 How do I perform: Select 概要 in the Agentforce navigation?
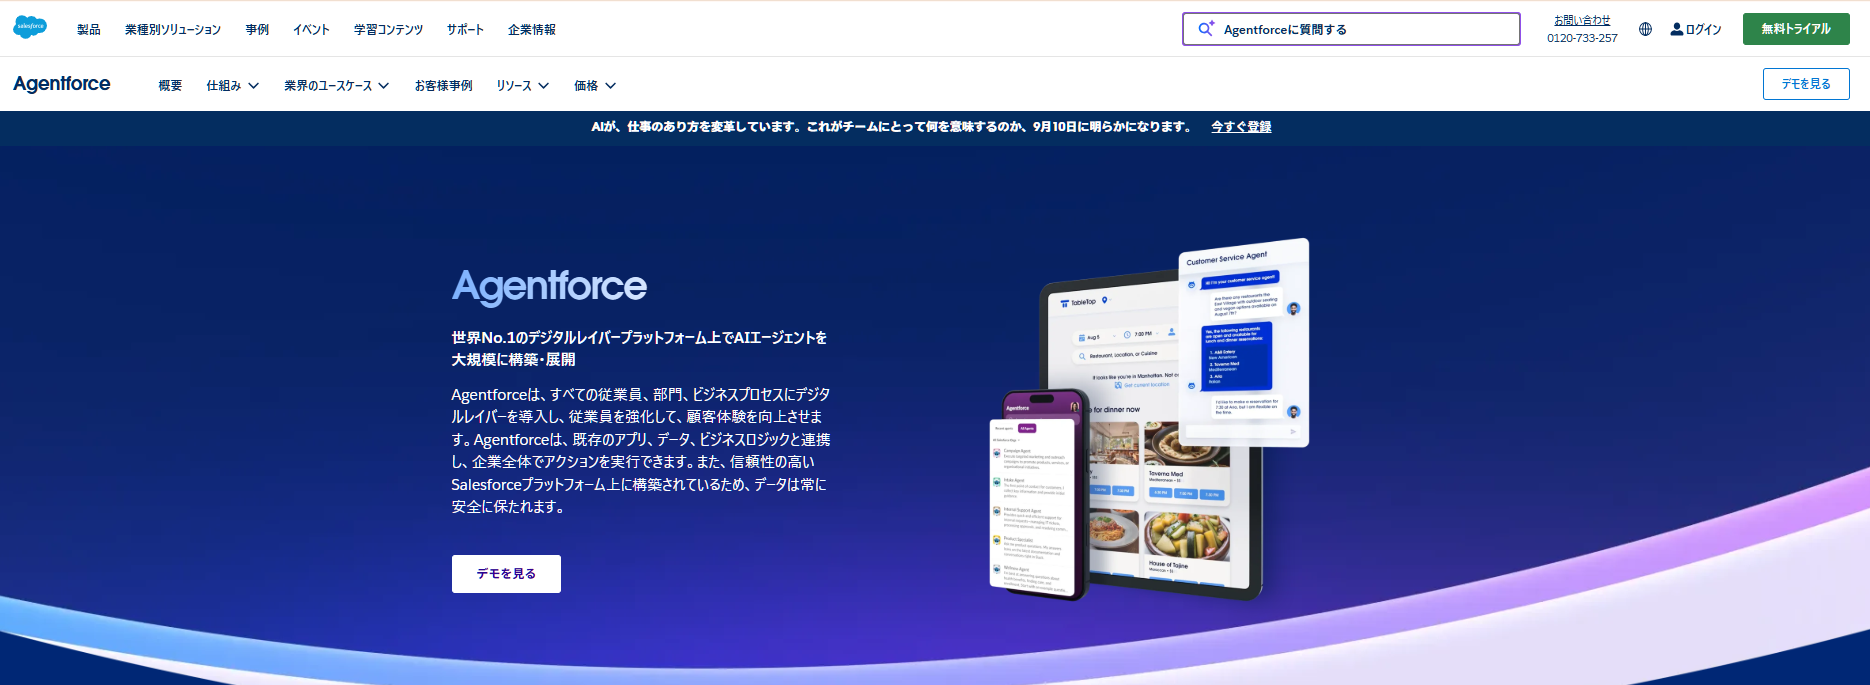click(x=170, y=86)
